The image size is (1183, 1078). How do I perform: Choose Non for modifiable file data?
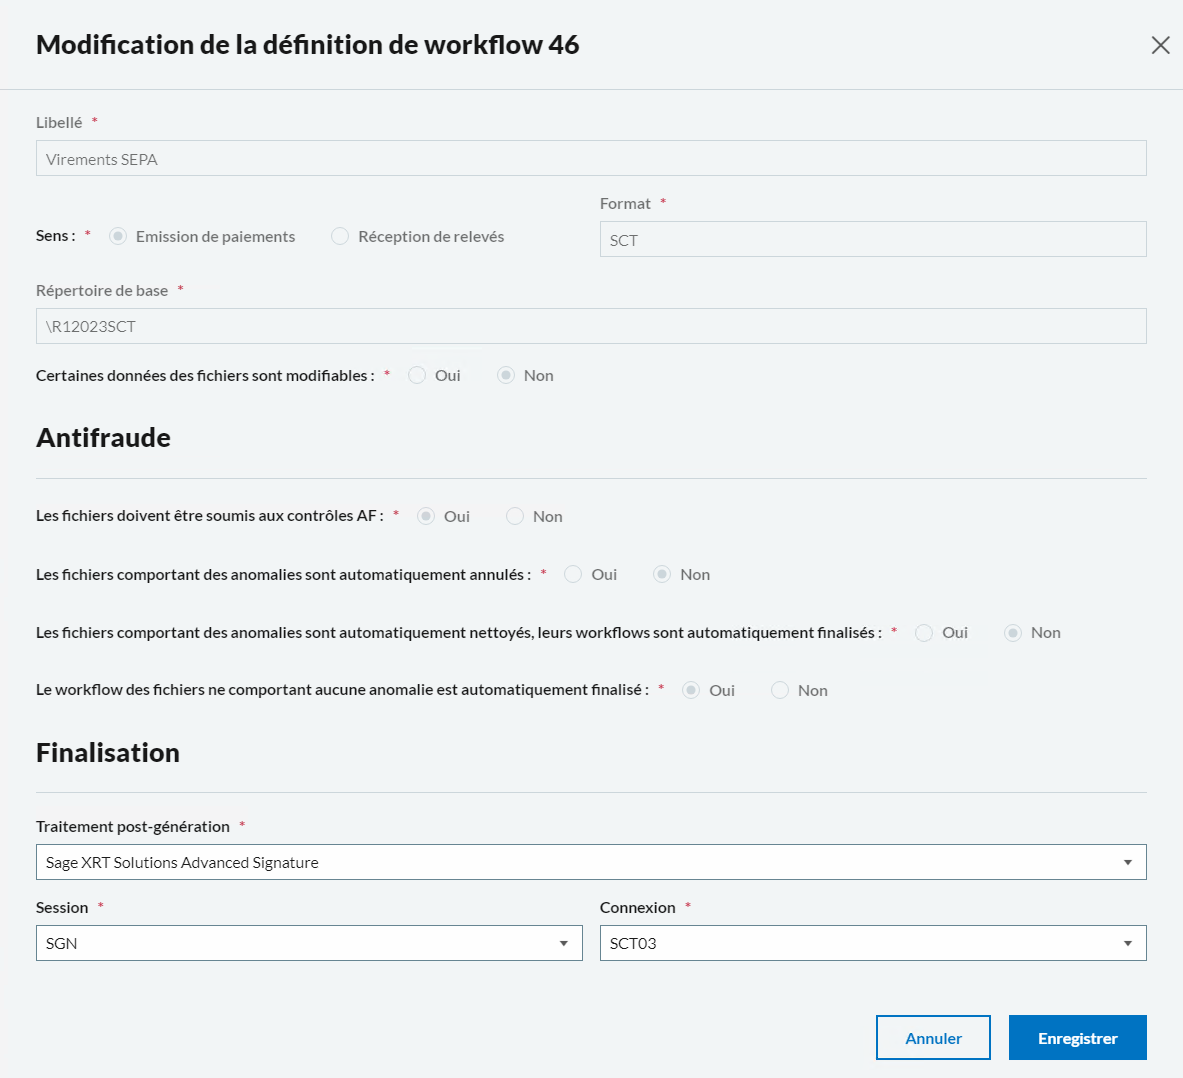[506, 376]
